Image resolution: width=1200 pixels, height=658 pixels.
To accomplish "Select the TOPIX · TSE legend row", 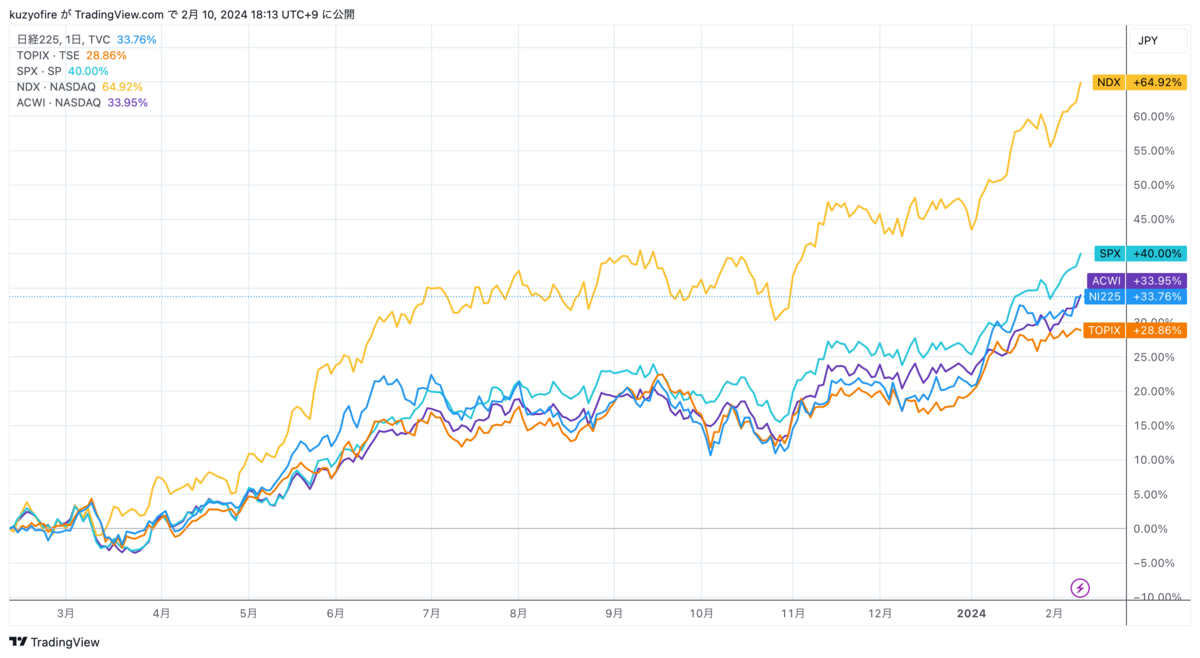I will (x=71, y=56).
